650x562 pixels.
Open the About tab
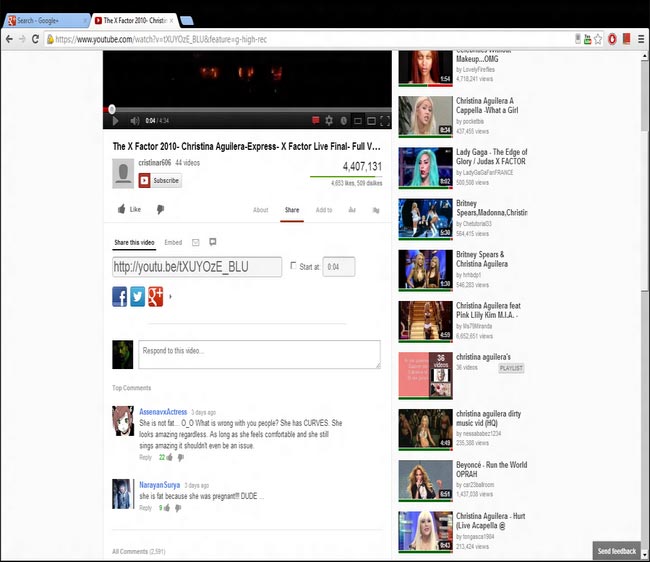click(x=261, y=210)
